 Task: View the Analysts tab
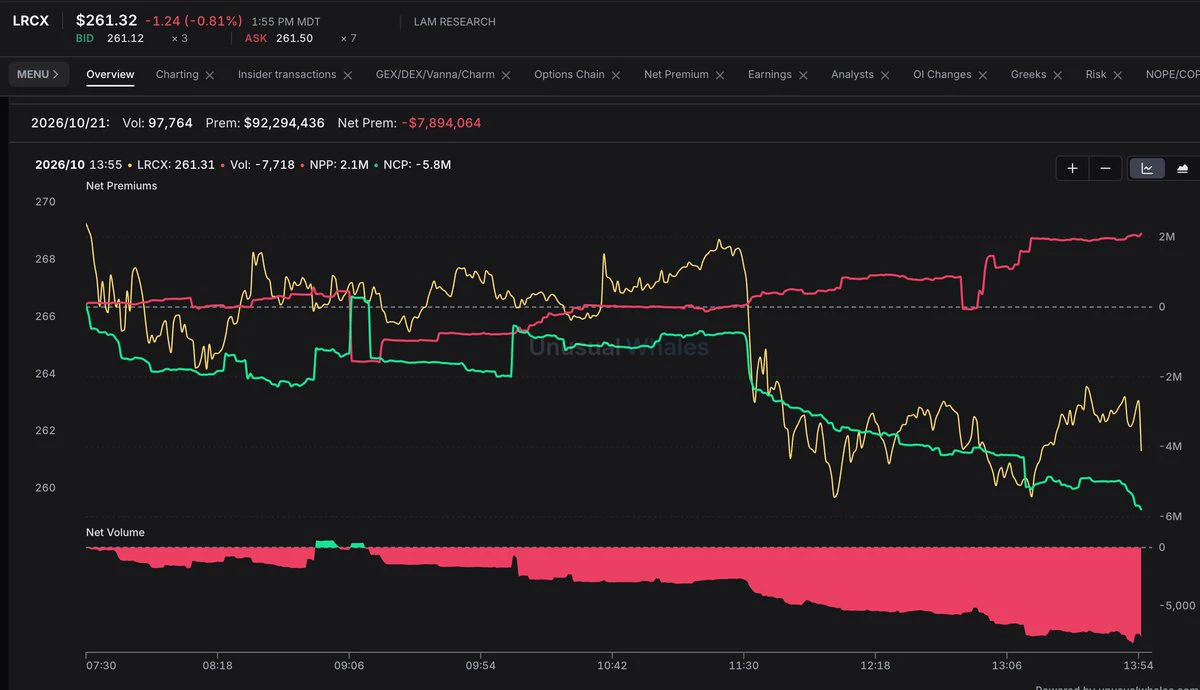click(x=852, y=74)
